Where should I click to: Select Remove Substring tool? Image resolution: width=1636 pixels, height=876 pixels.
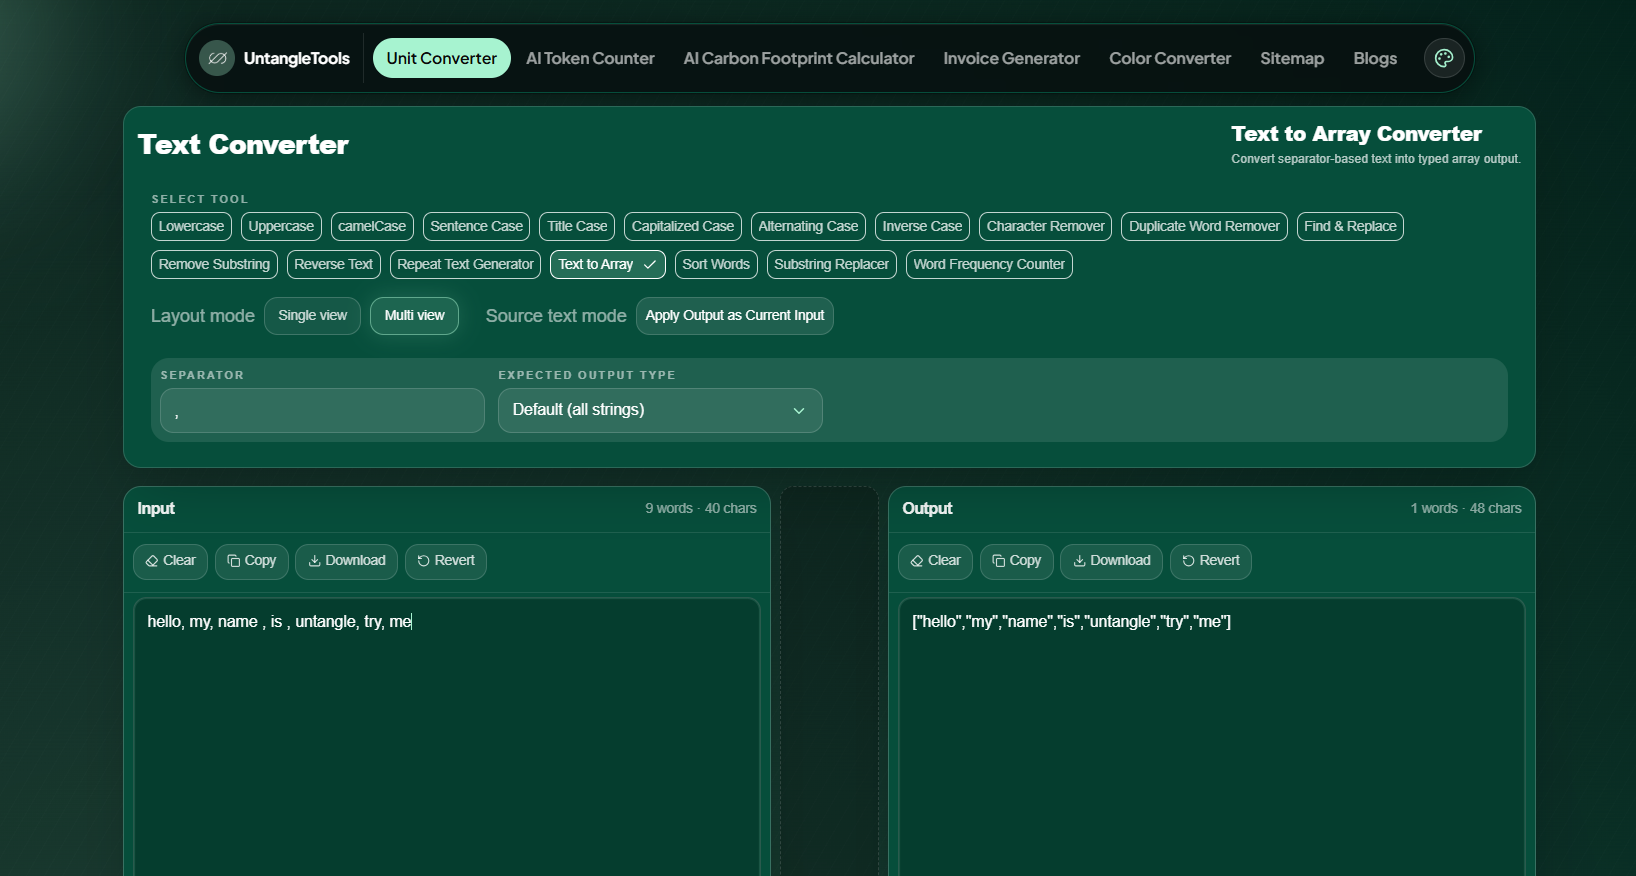(x=214, y=265)
